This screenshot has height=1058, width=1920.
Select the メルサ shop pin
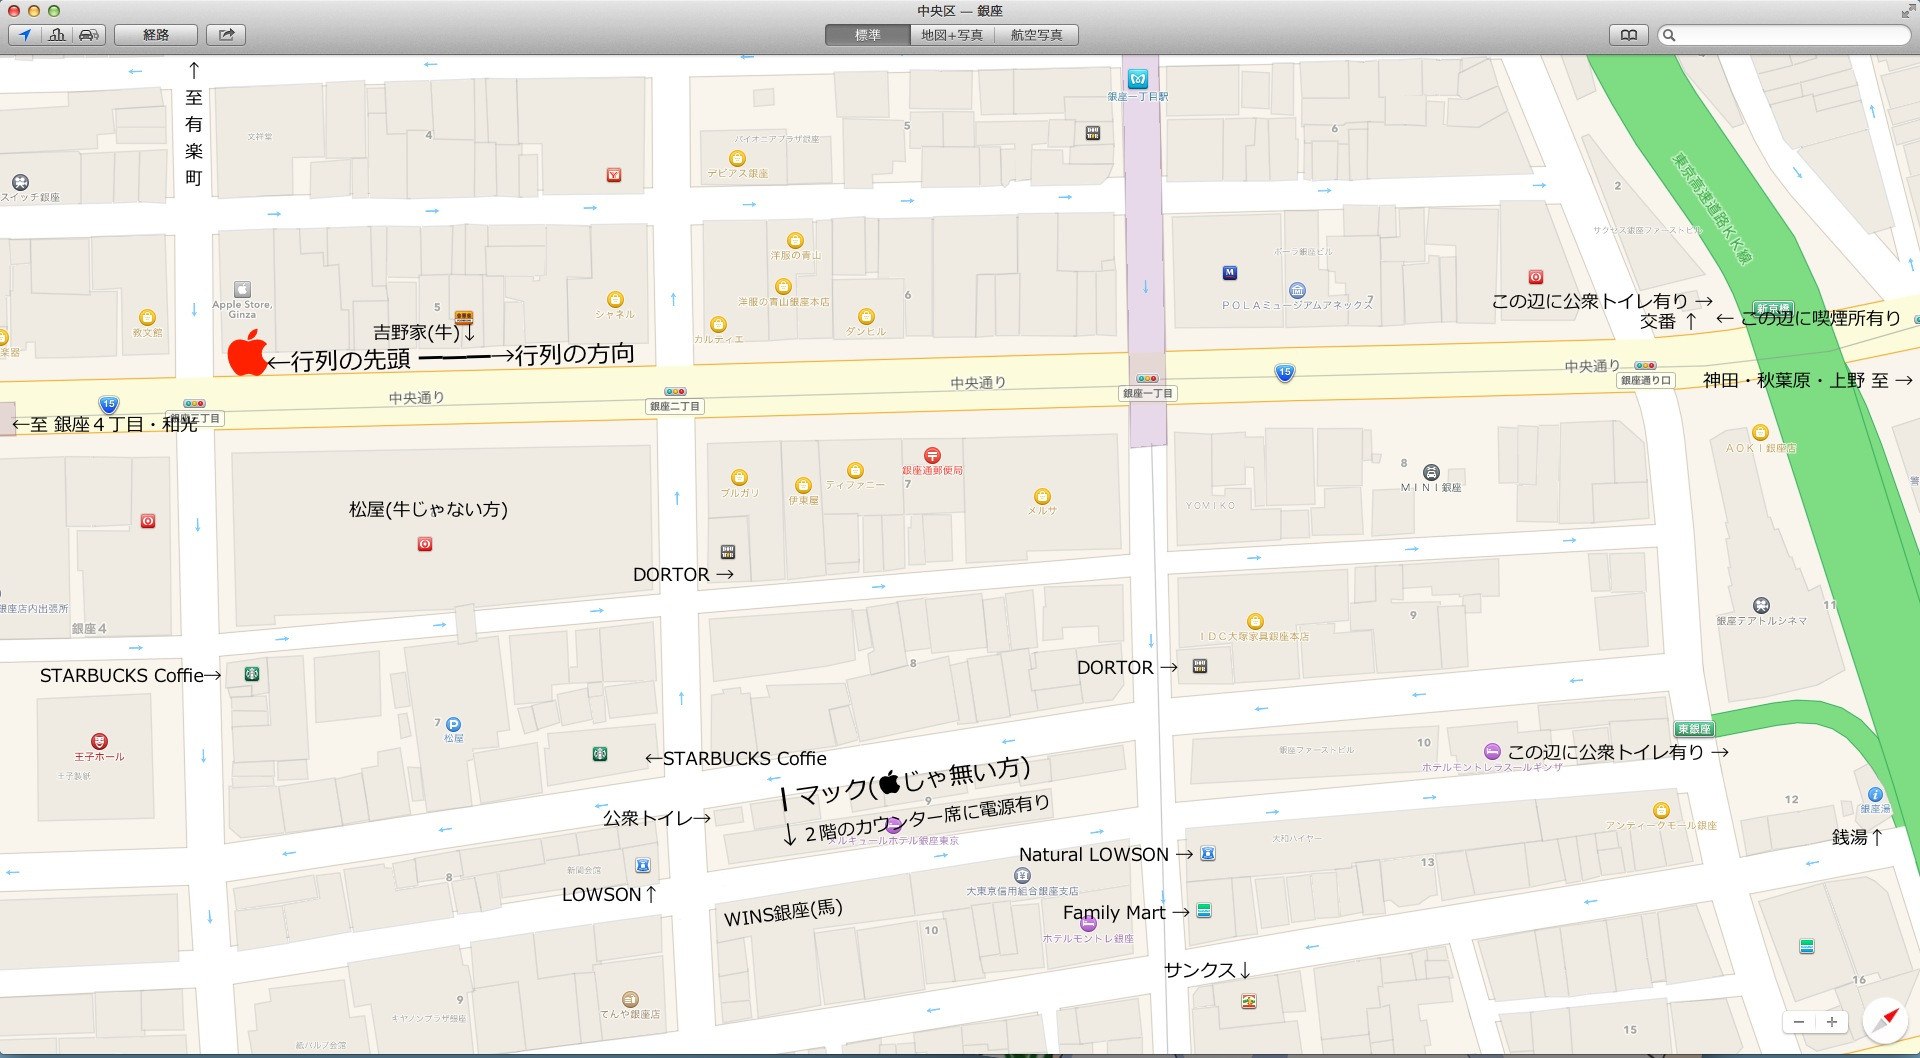[x=1042, y=496]
